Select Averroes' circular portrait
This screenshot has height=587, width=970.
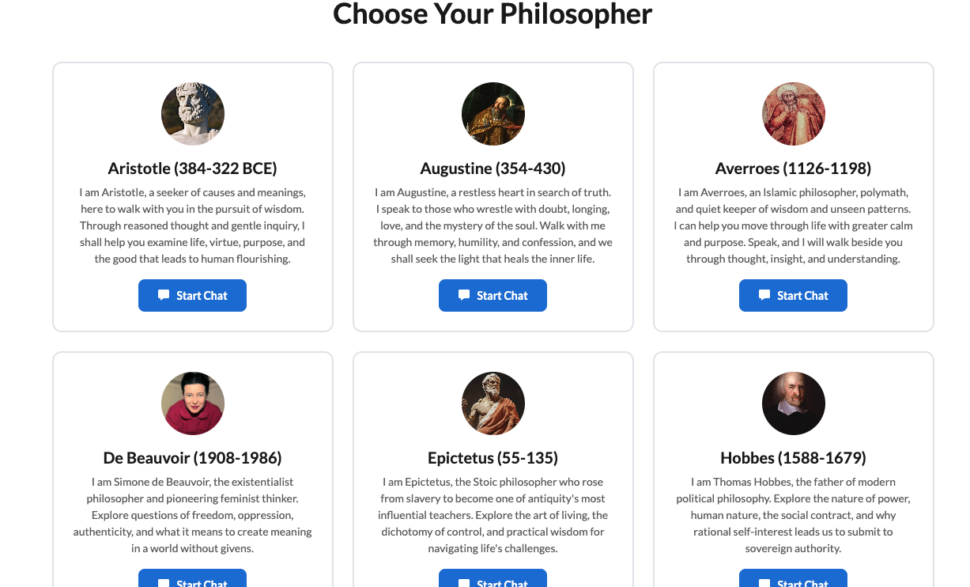(793, 114)
